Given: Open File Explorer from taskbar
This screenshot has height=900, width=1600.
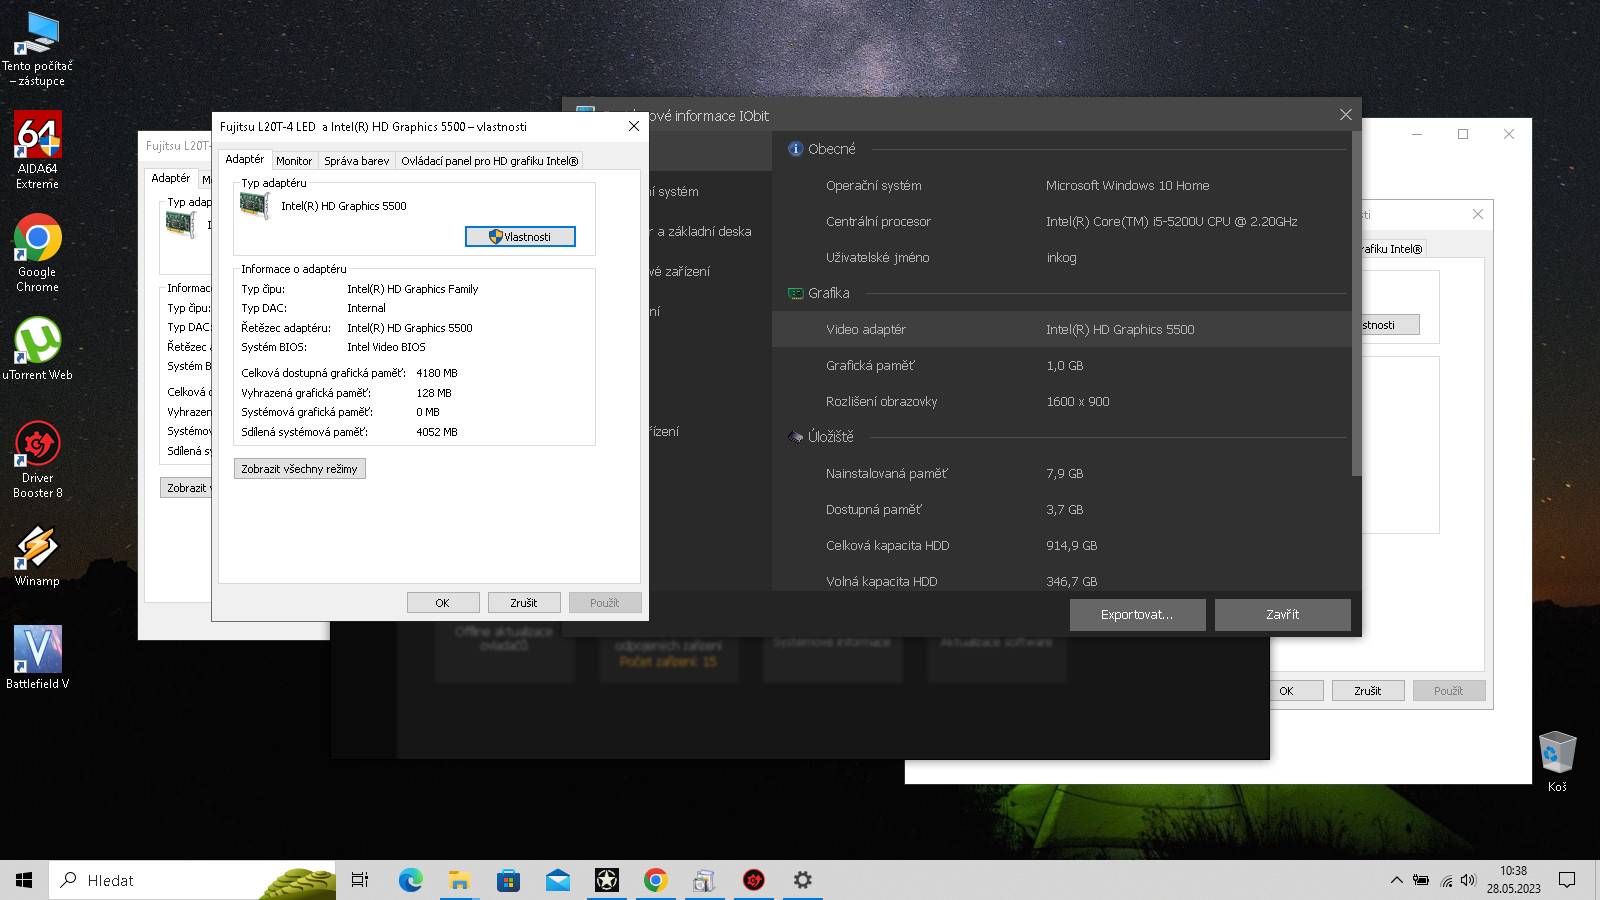Looking at the screenshot, I should tap(459, 880).
